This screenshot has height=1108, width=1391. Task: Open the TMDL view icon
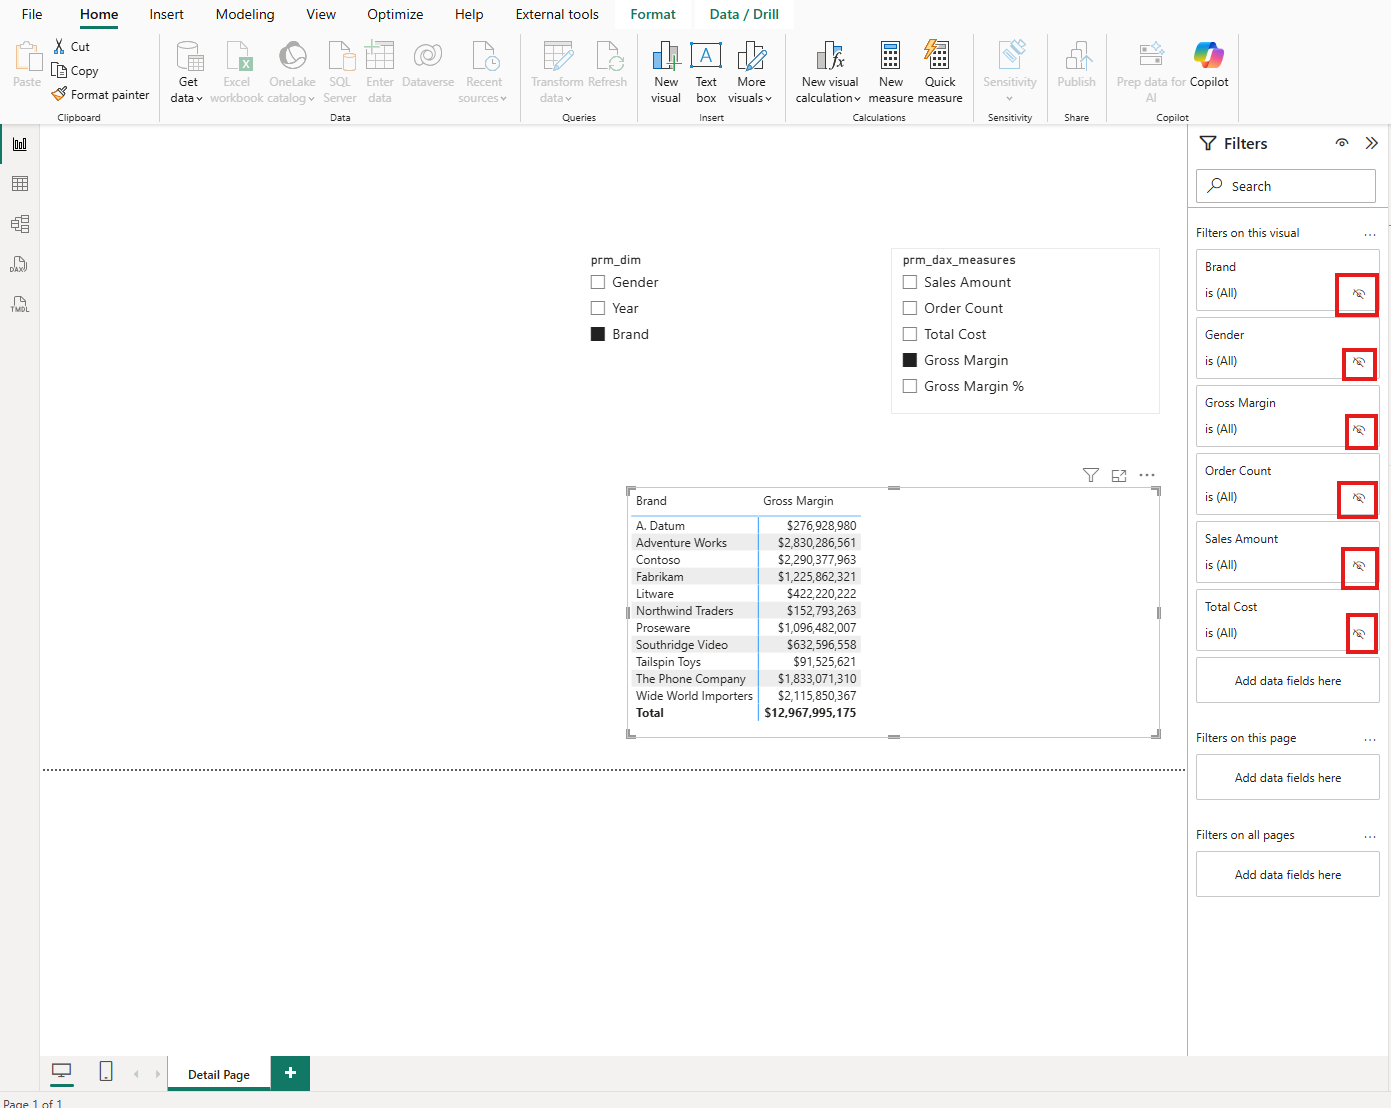(19, 304)
